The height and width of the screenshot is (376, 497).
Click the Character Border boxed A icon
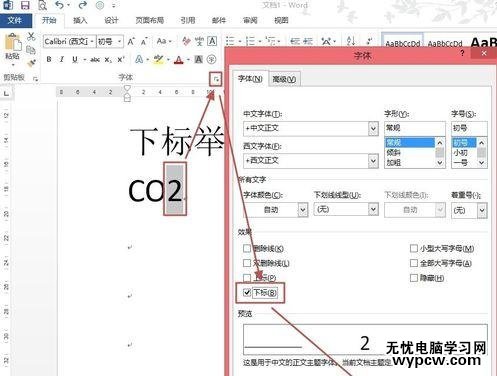tap(212, 41)
